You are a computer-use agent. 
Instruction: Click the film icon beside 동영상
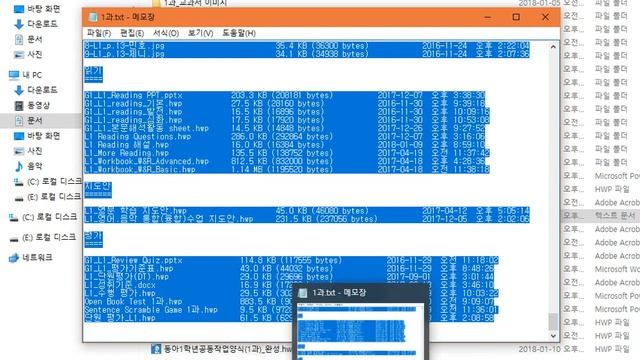point(19,105)
